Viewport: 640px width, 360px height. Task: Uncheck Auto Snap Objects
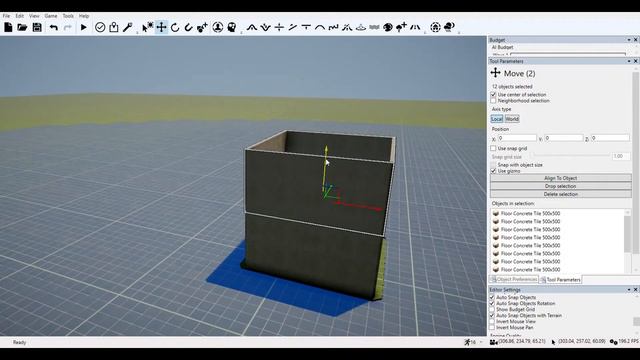click(x=492, y=297)
